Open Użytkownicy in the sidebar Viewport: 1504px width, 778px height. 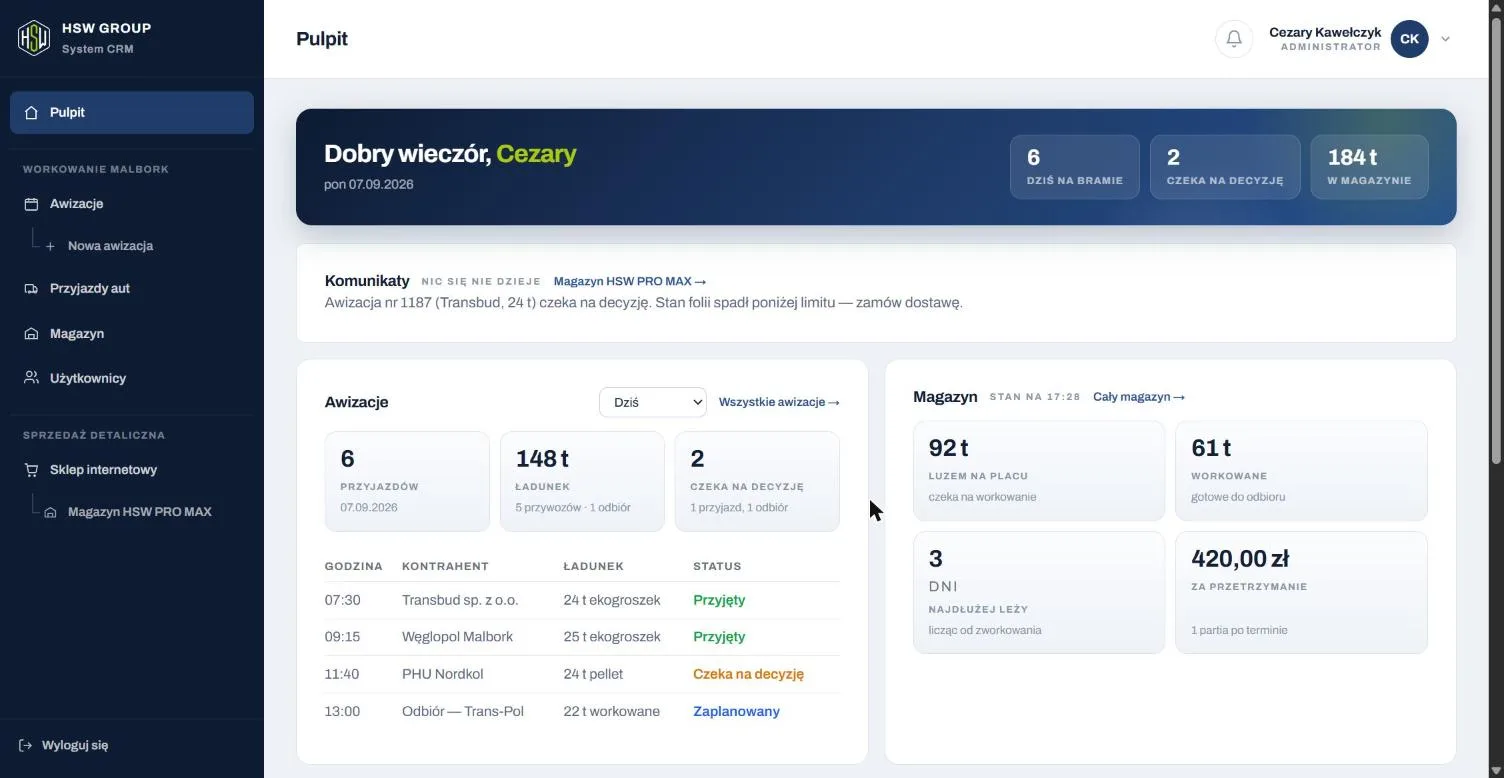tap(132, 378)
